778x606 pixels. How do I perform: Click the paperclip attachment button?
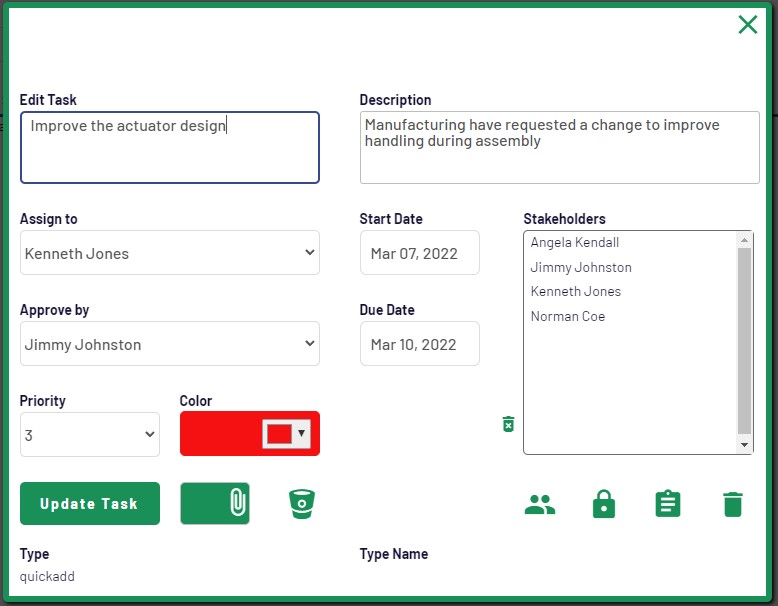tap(215, 503)
